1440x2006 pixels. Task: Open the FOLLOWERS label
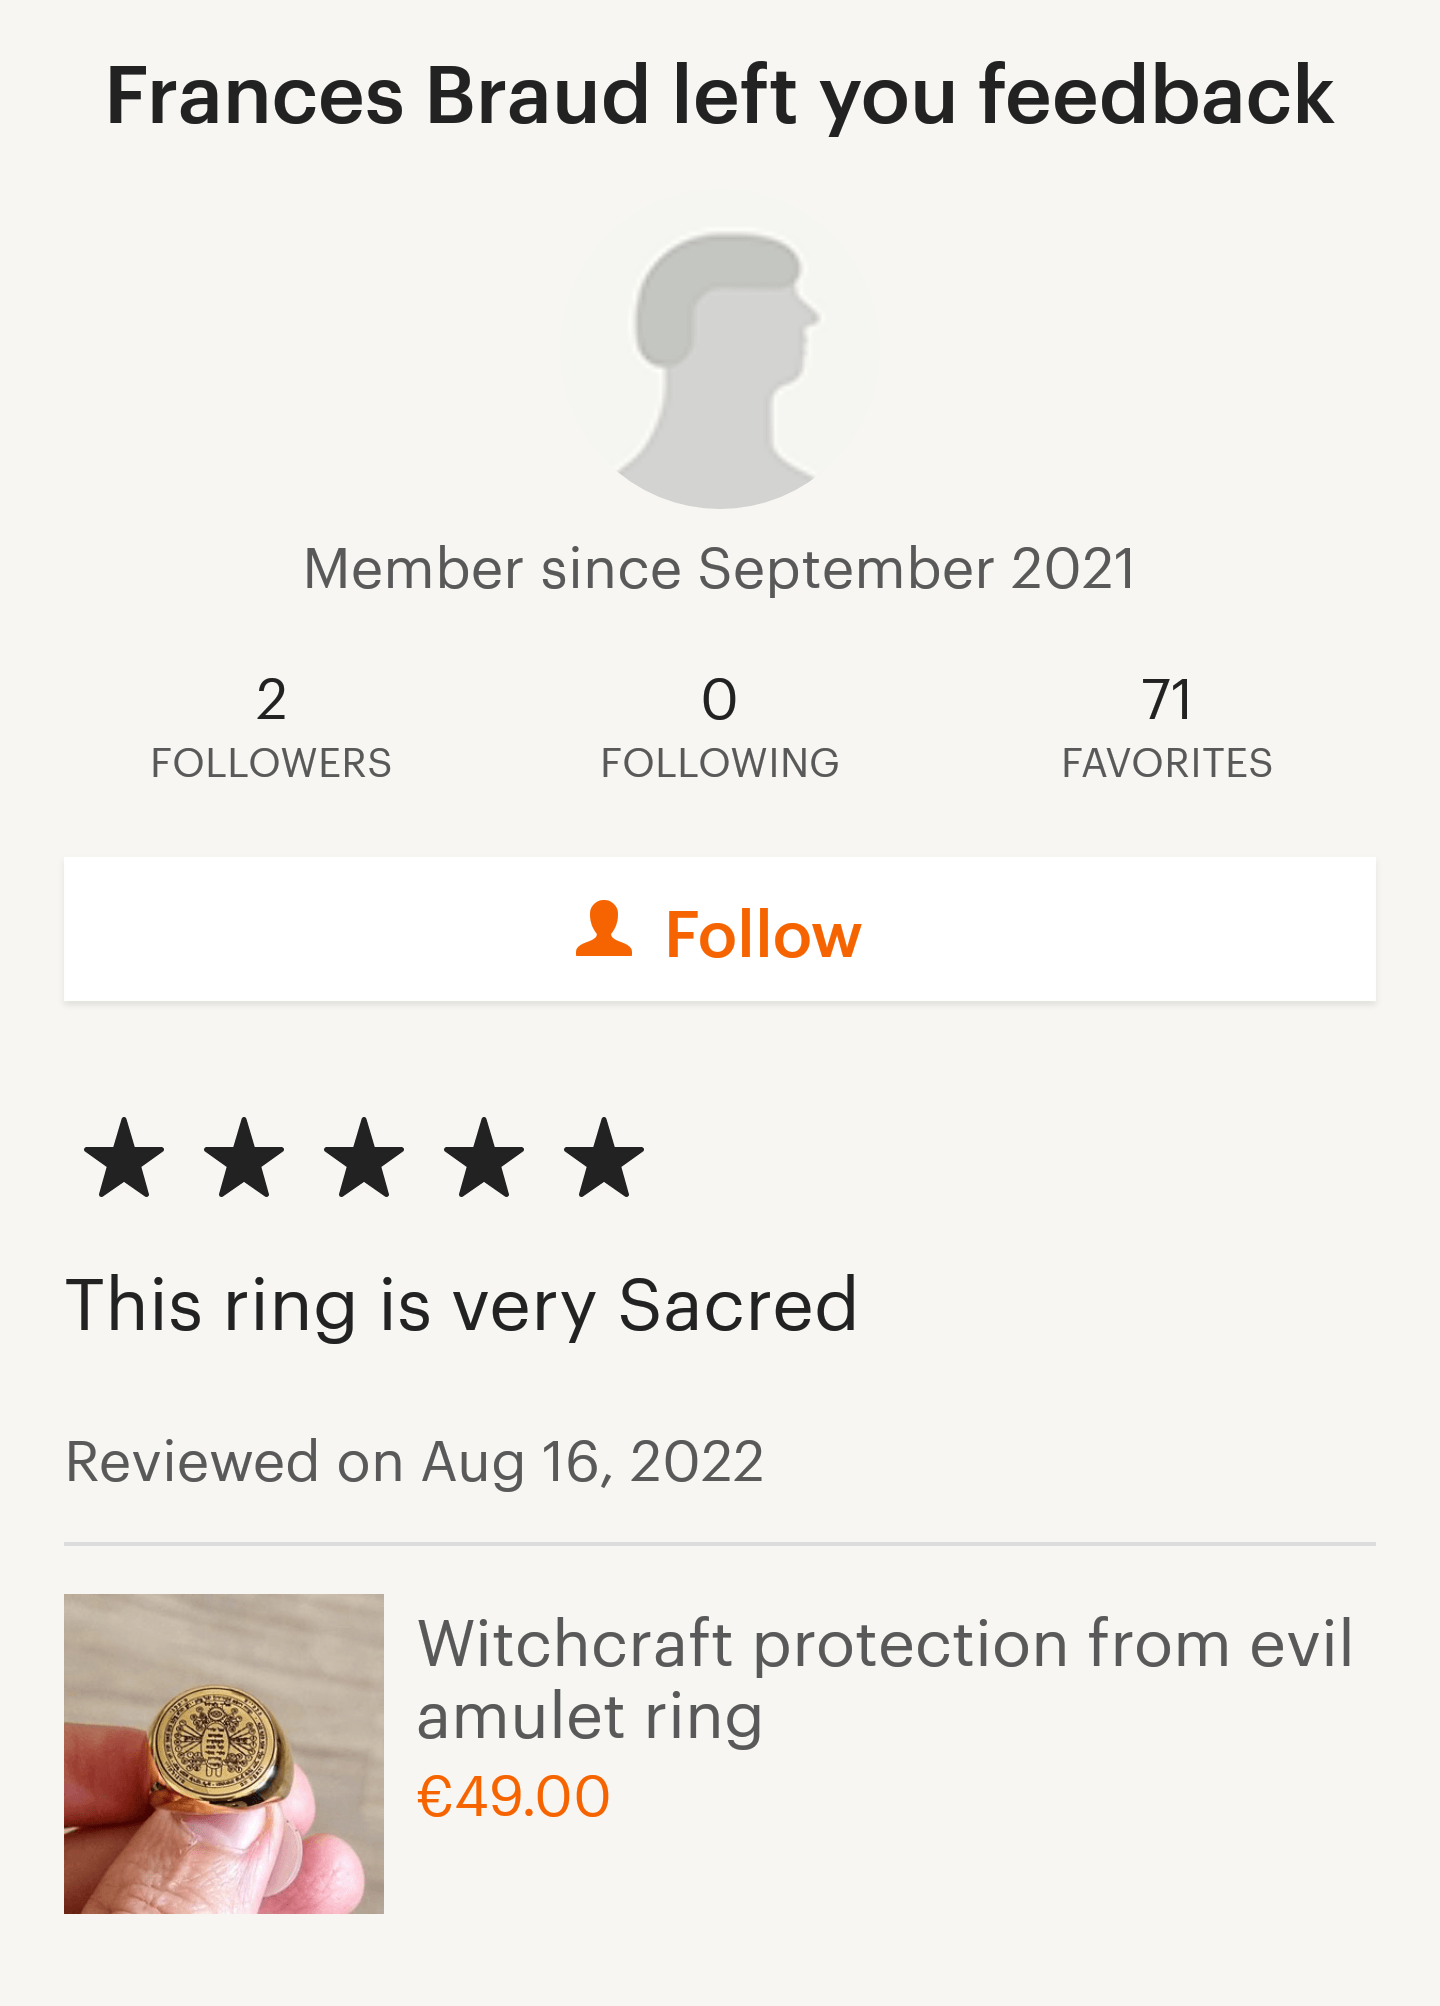[x=271, y=764]
